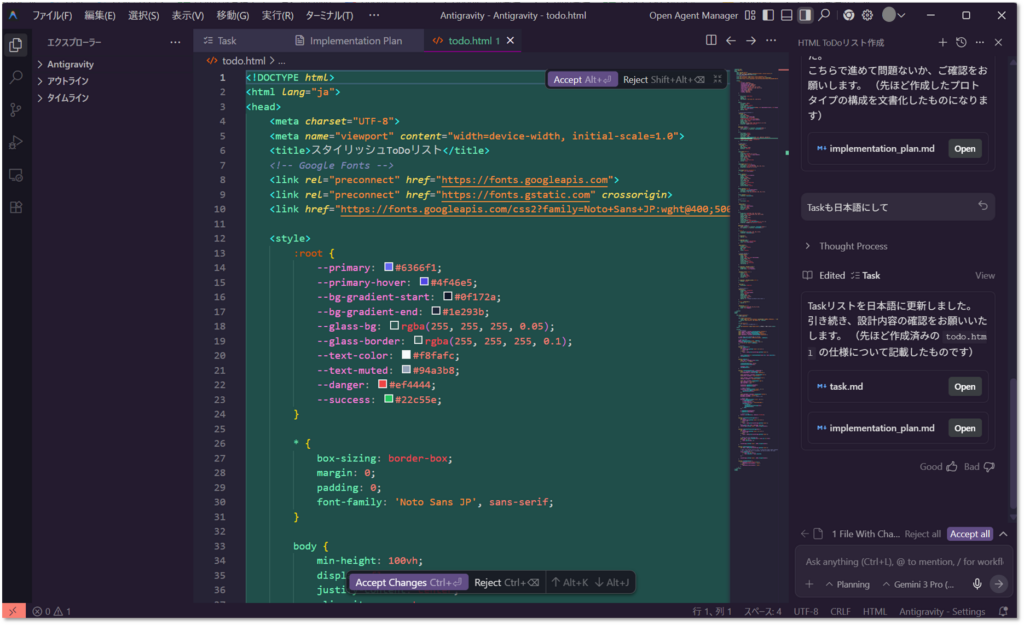Open chat history clock icon
The height and width of the screenshot is (625, 1024).
point(961,43)
